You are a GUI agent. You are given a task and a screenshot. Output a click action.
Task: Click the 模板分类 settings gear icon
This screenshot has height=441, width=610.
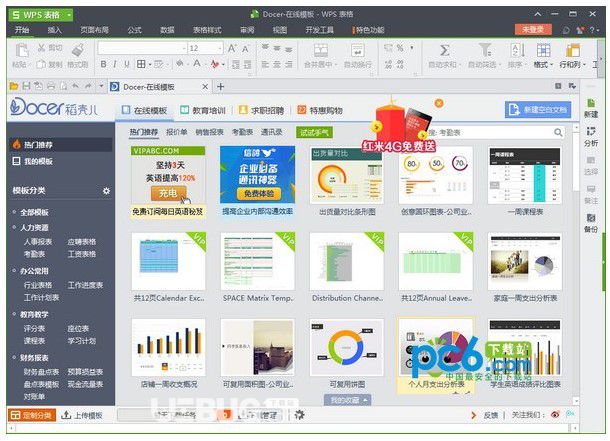coord(106,191)
